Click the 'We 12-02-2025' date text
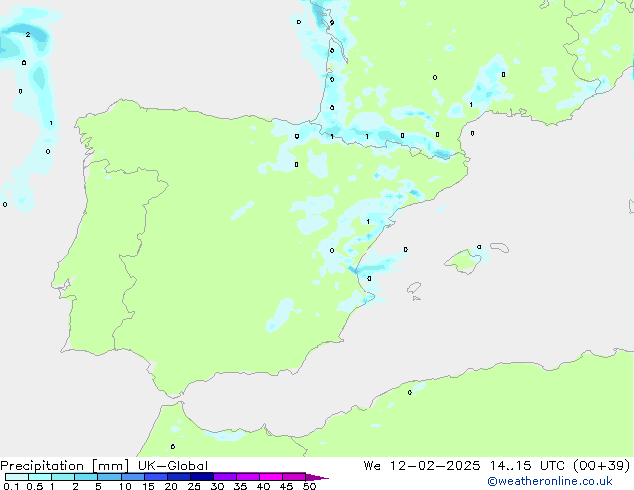Screen dimensions: 634x490 click(x=422, y=466)
